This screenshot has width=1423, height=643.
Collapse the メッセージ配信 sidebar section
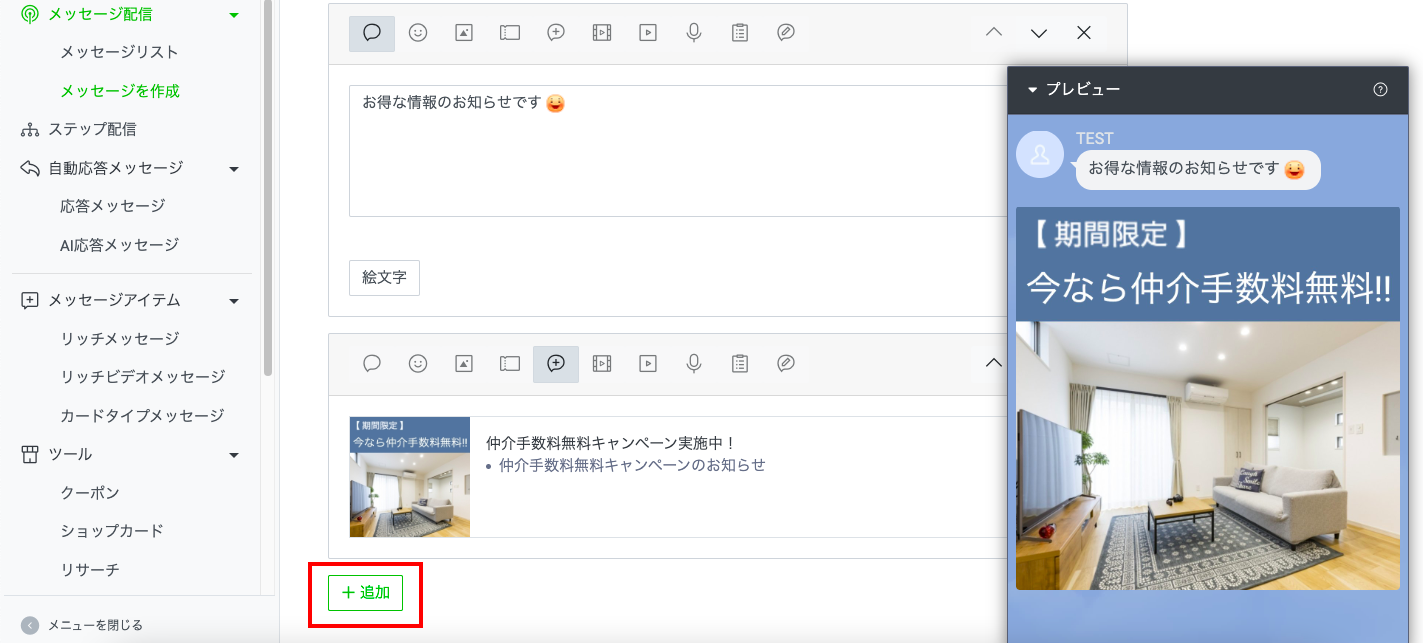tap(234, 15)
